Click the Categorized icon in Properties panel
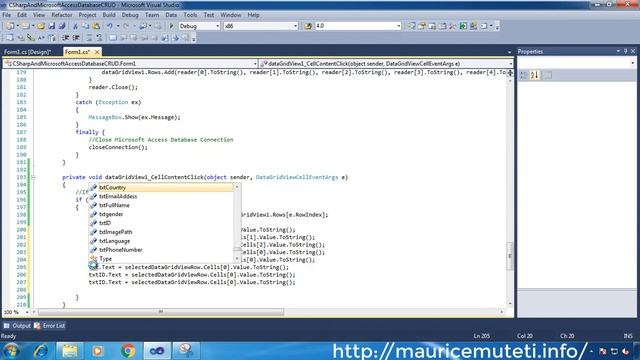 point(523,75)
